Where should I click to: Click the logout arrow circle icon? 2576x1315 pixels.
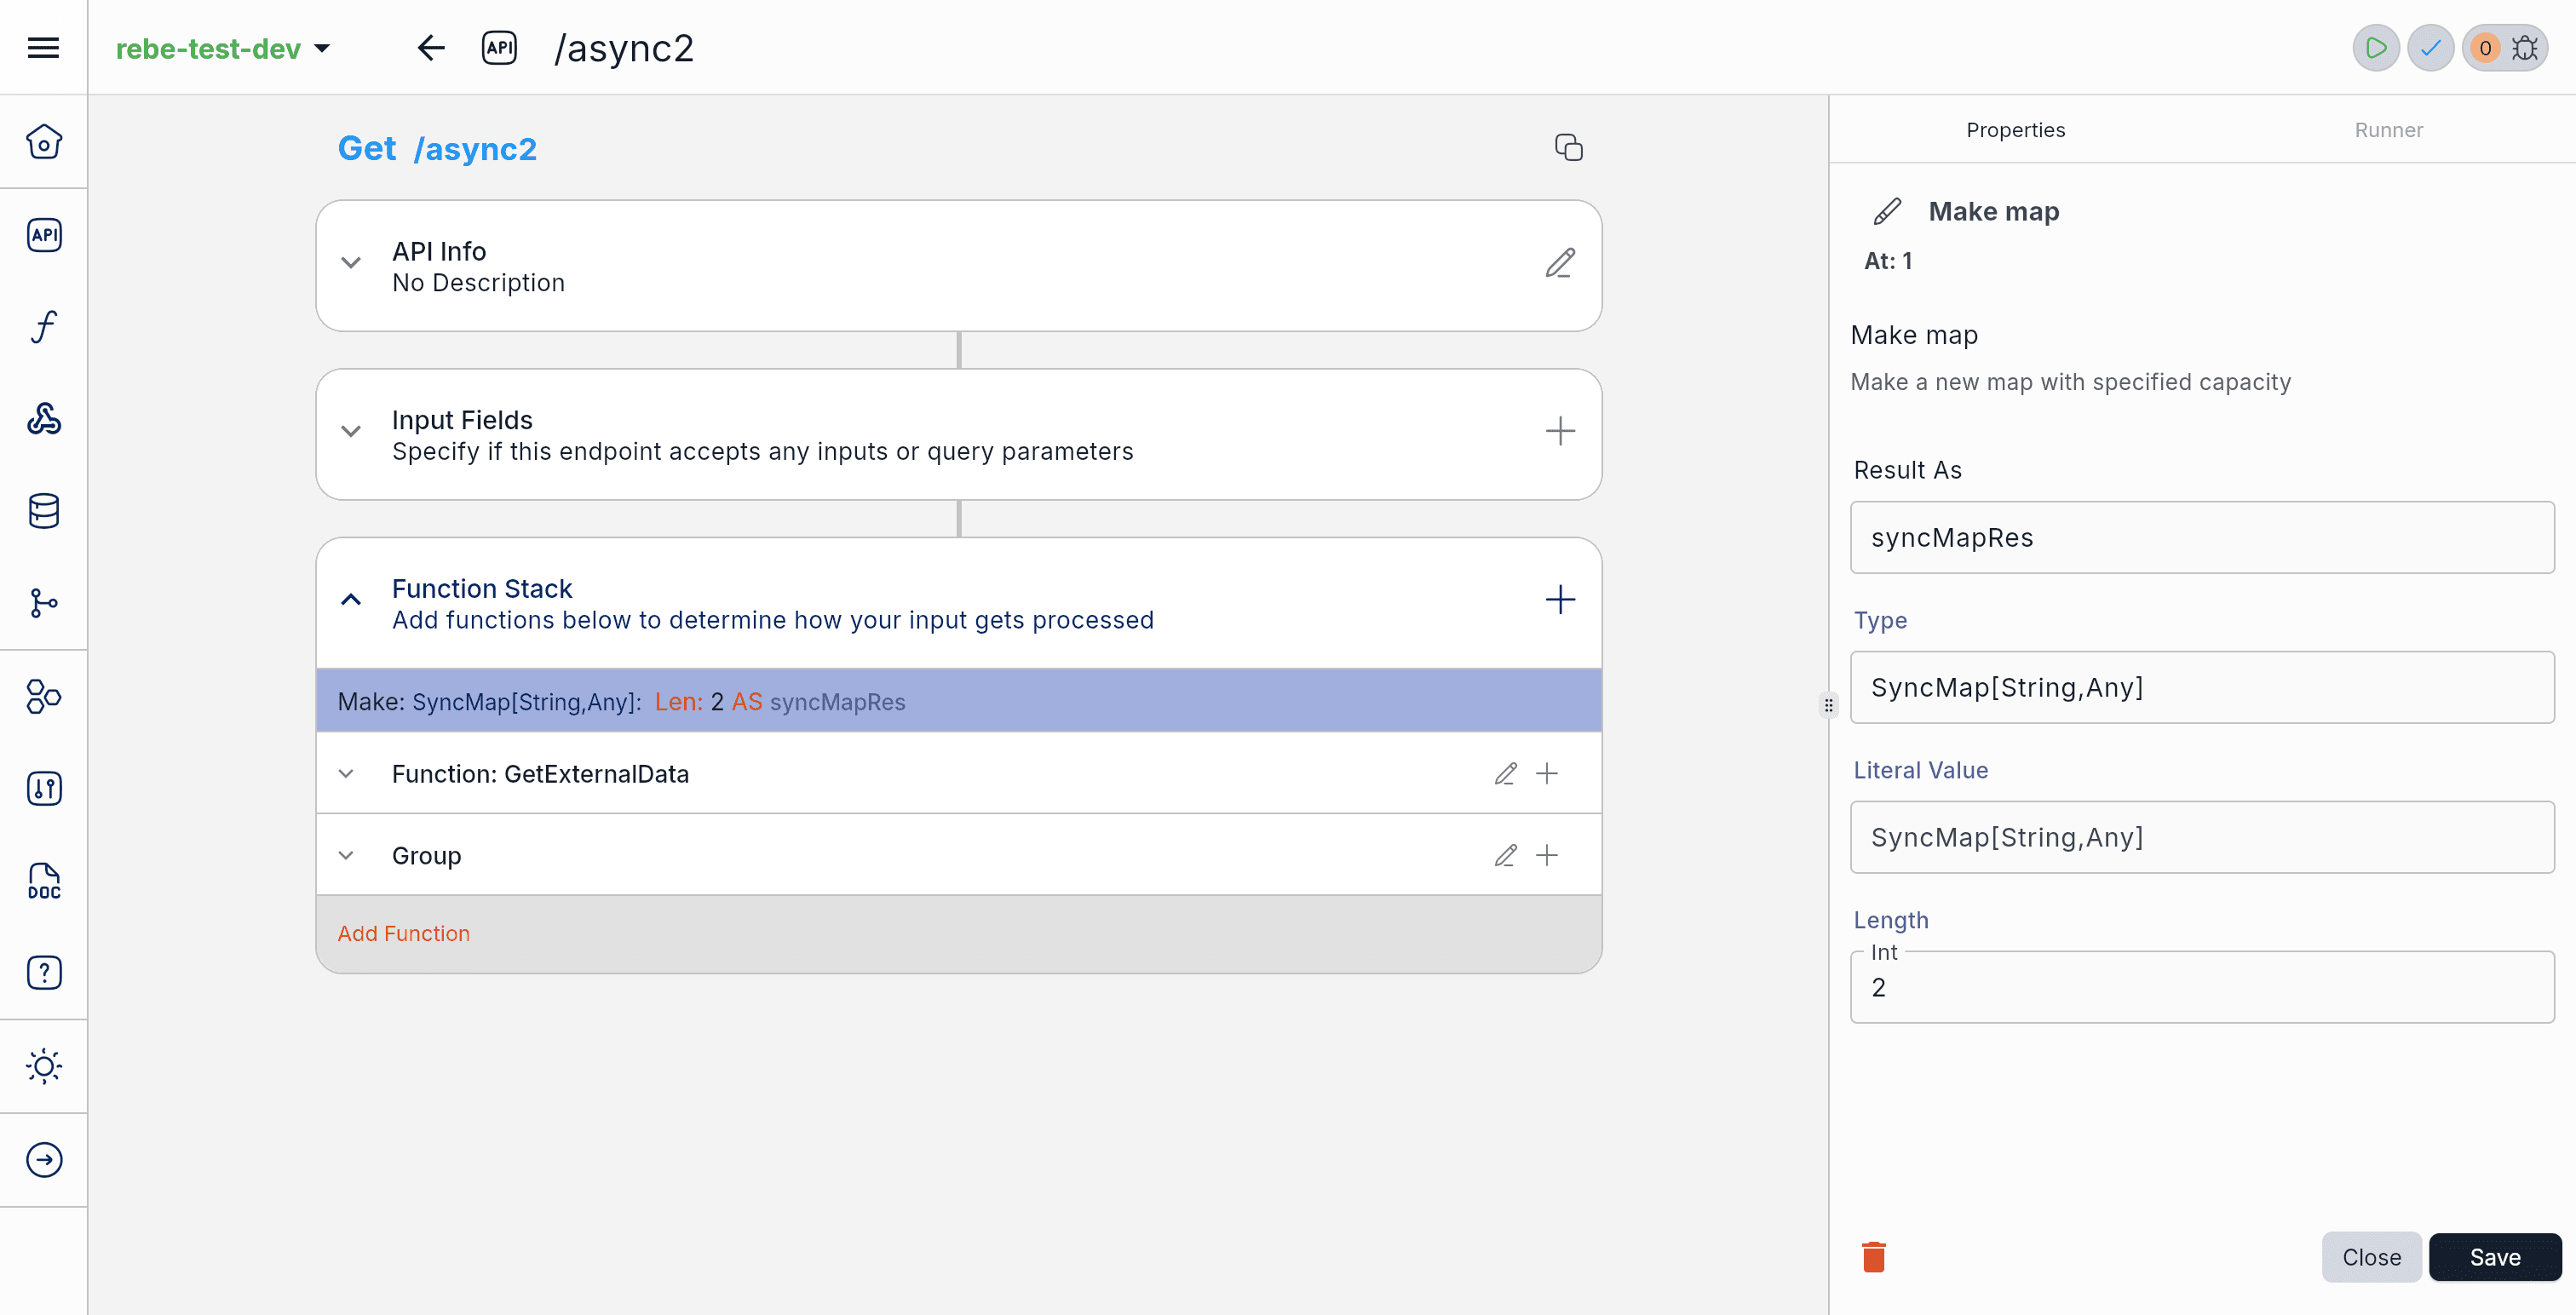pos(44,1159)
